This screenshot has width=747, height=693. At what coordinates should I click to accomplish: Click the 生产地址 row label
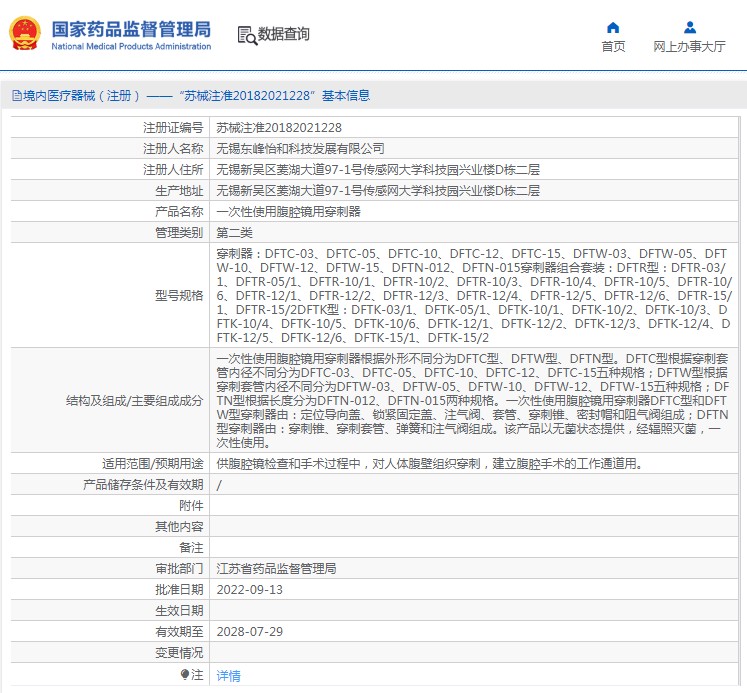179,191
